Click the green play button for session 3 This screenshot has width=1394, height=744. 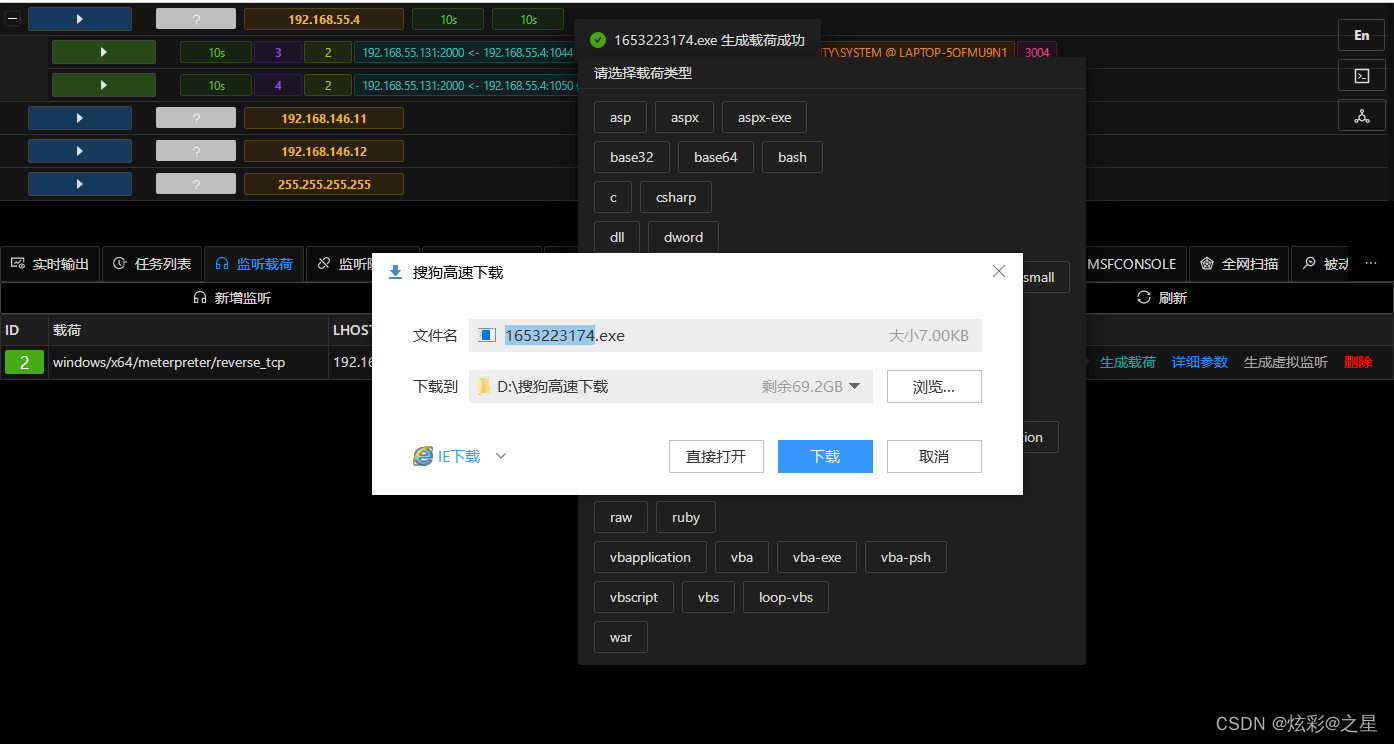coord(104,52)
